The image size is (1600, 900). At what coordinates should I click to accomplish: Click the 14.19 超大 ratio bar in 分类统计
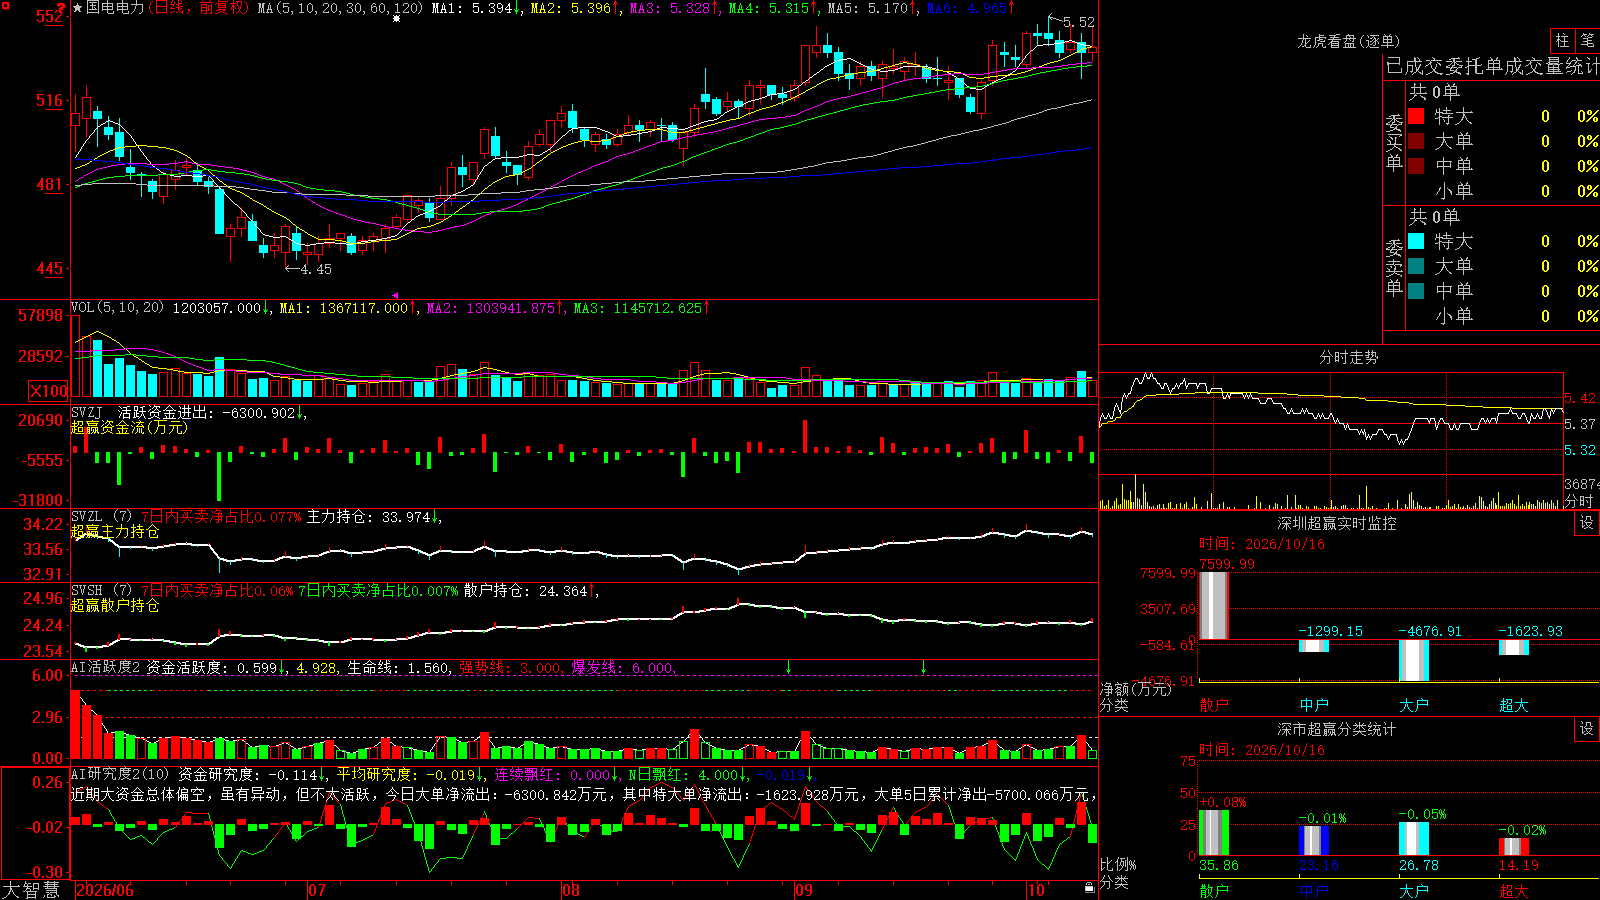[1514, 846]
